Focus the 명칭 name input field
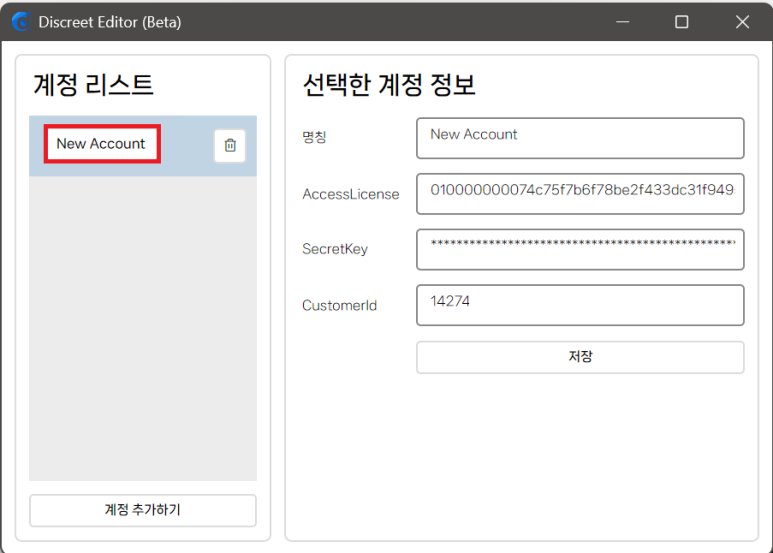Image resolution: width=773 pixels, height=553 pixels. coord(580,138)
